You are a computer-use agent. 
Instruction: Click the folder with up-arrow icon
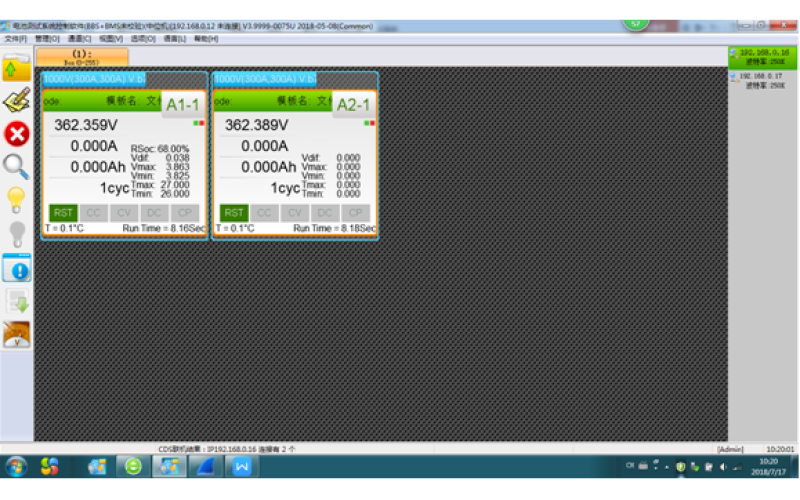16,68
